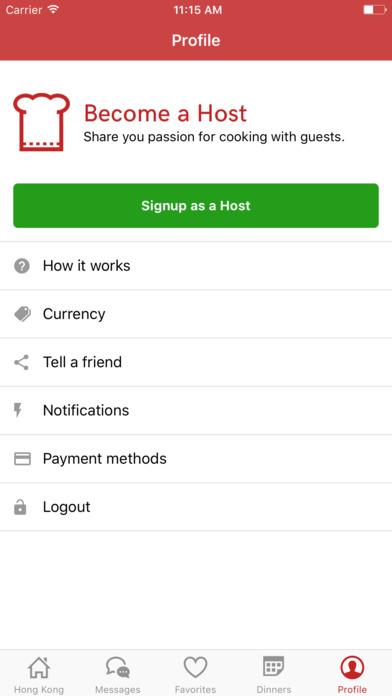Select the currency tag icon

click(22, 314)
